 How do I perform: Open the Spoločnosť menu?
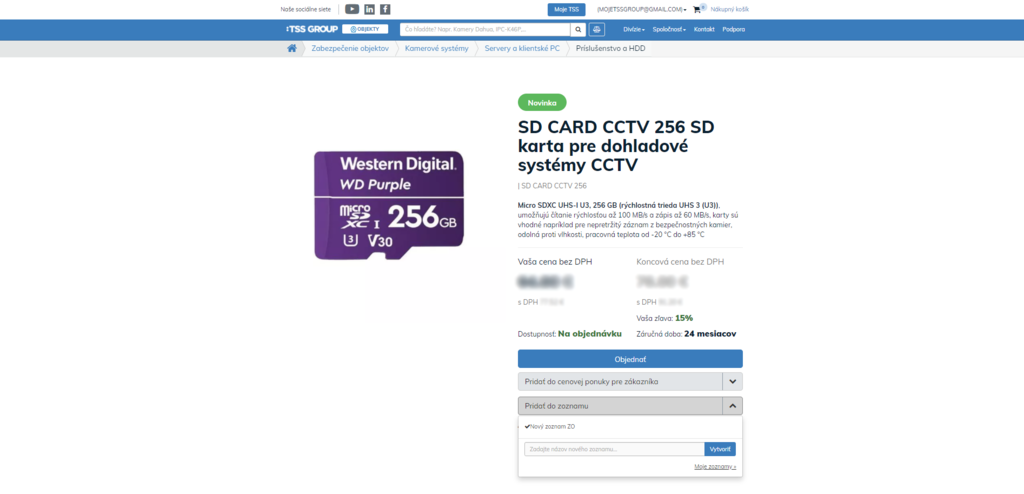(x=669, y=29)
